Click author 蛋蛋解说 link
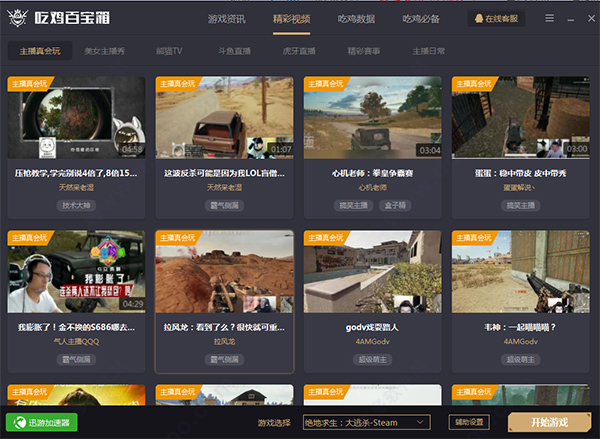The image size is (600, 439). point(519,188)
